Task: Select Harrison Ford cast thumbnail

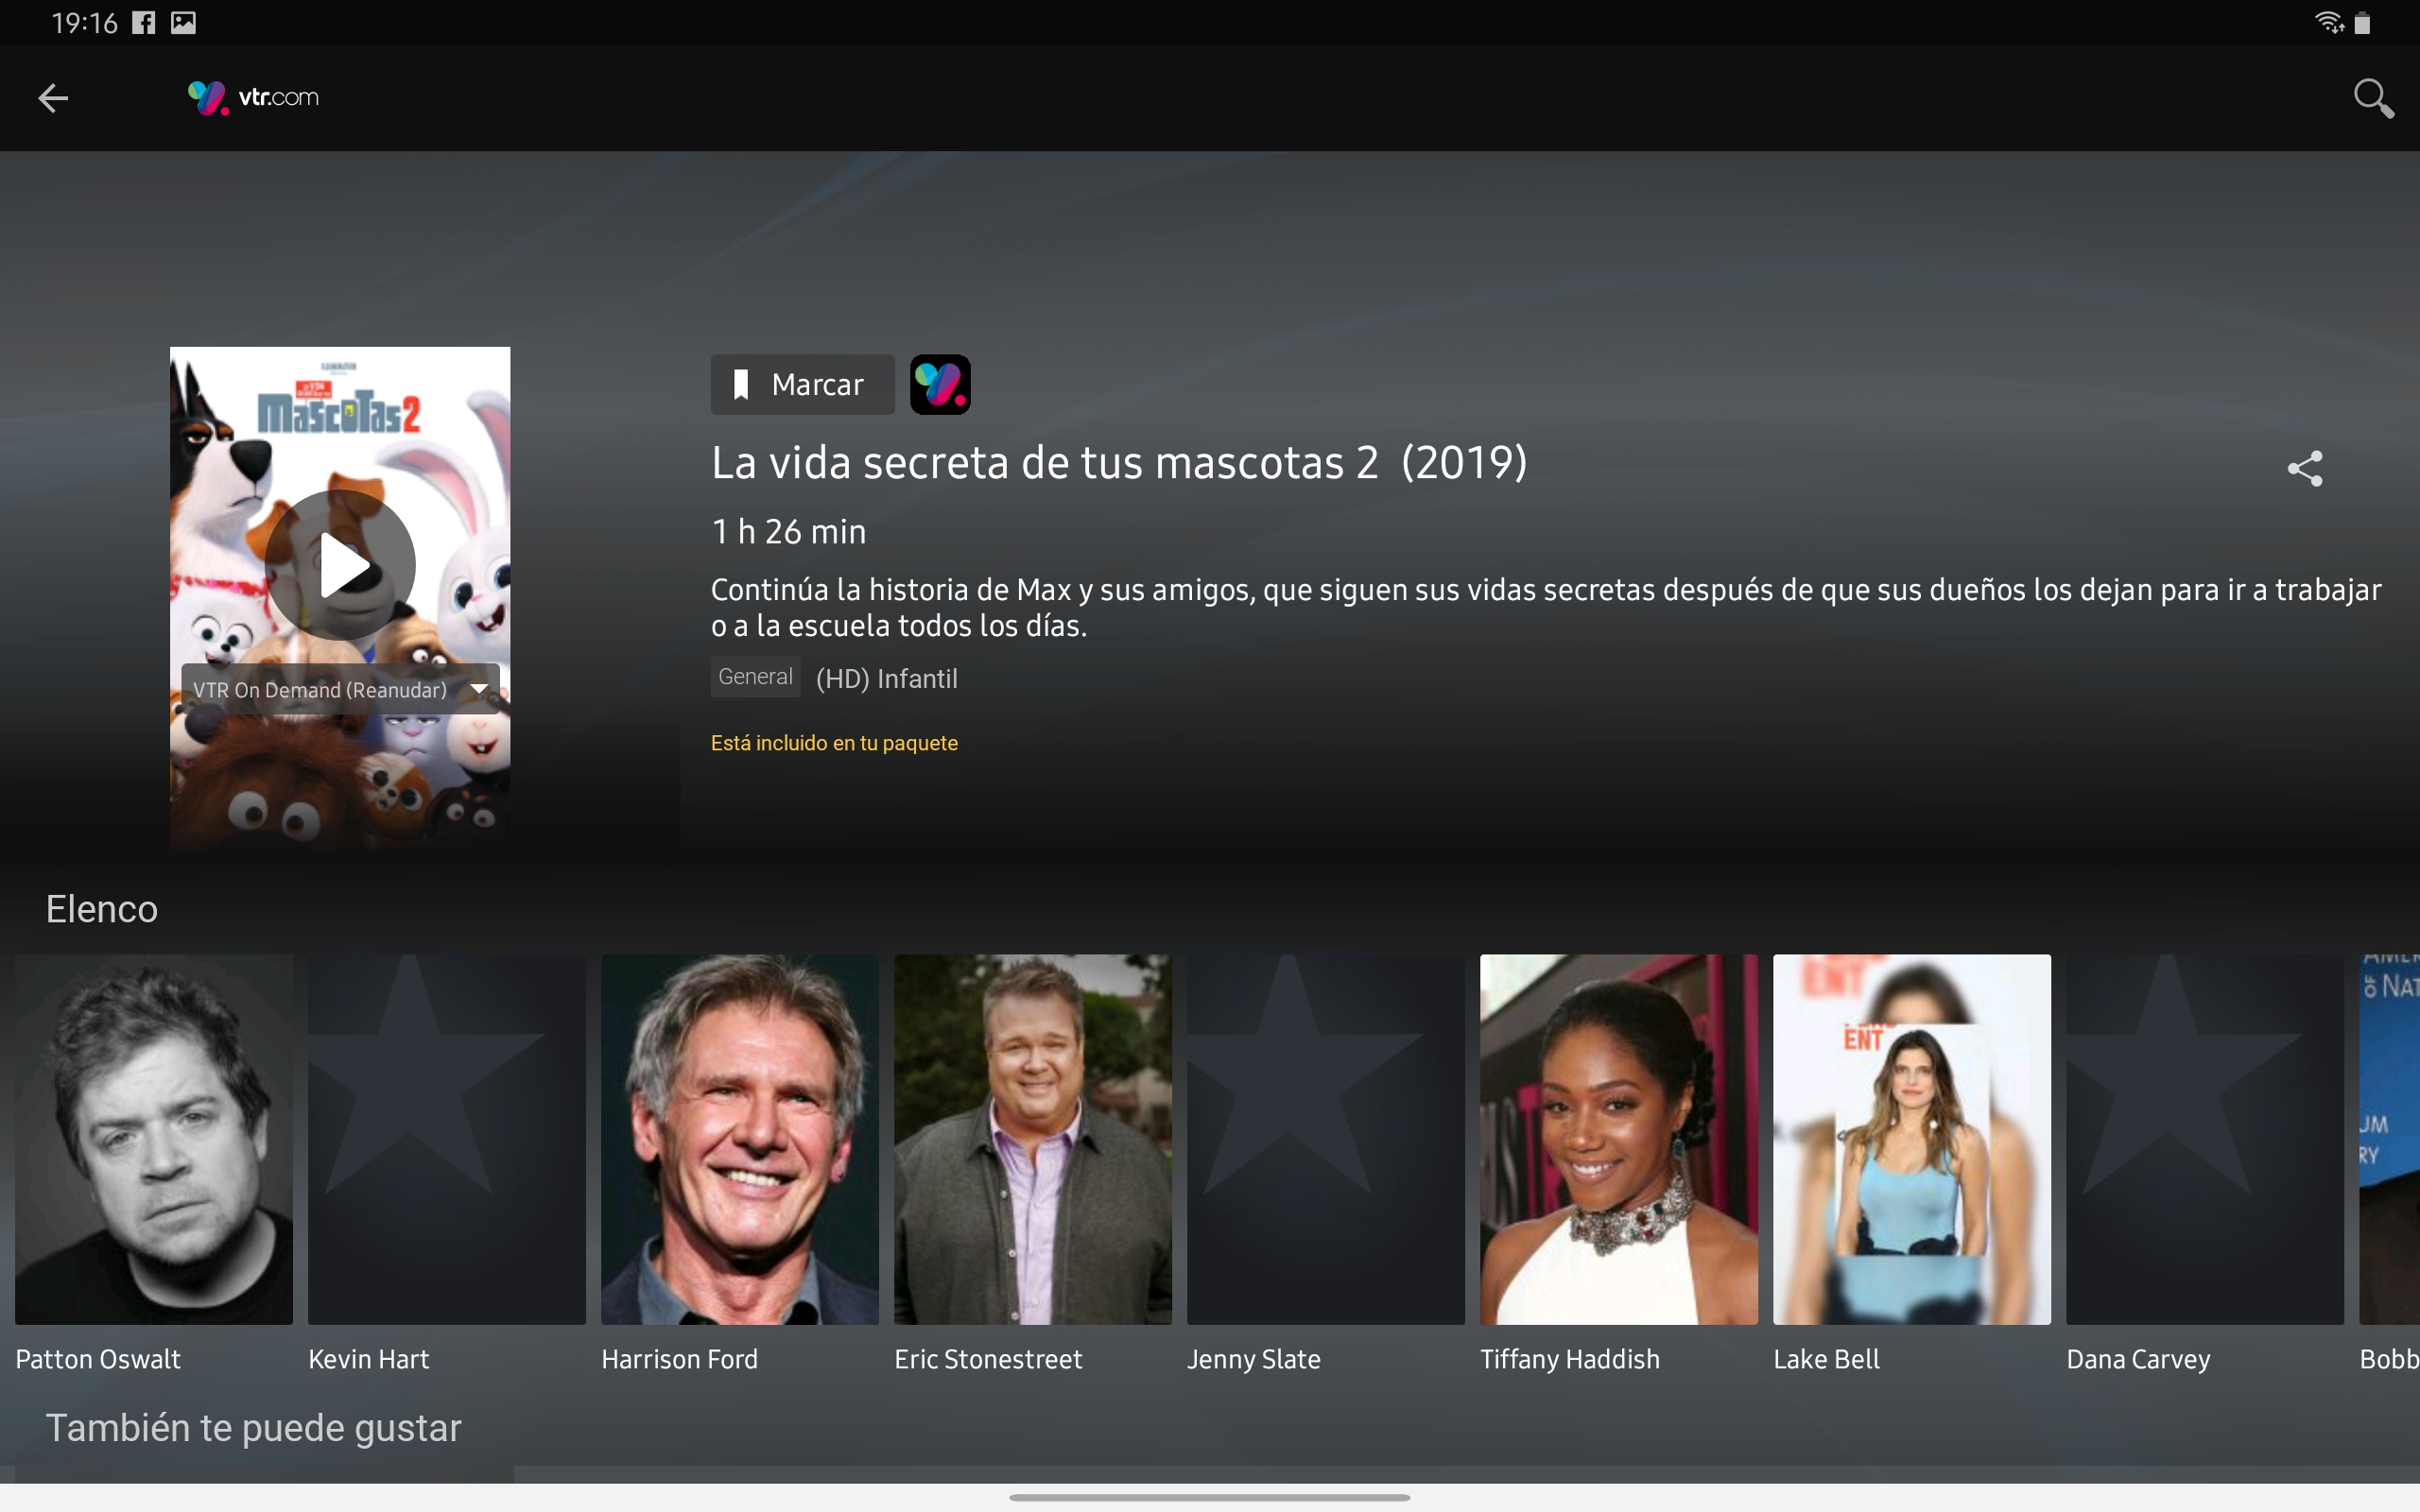Action: pyautogui.click(x=739, y=1139)
